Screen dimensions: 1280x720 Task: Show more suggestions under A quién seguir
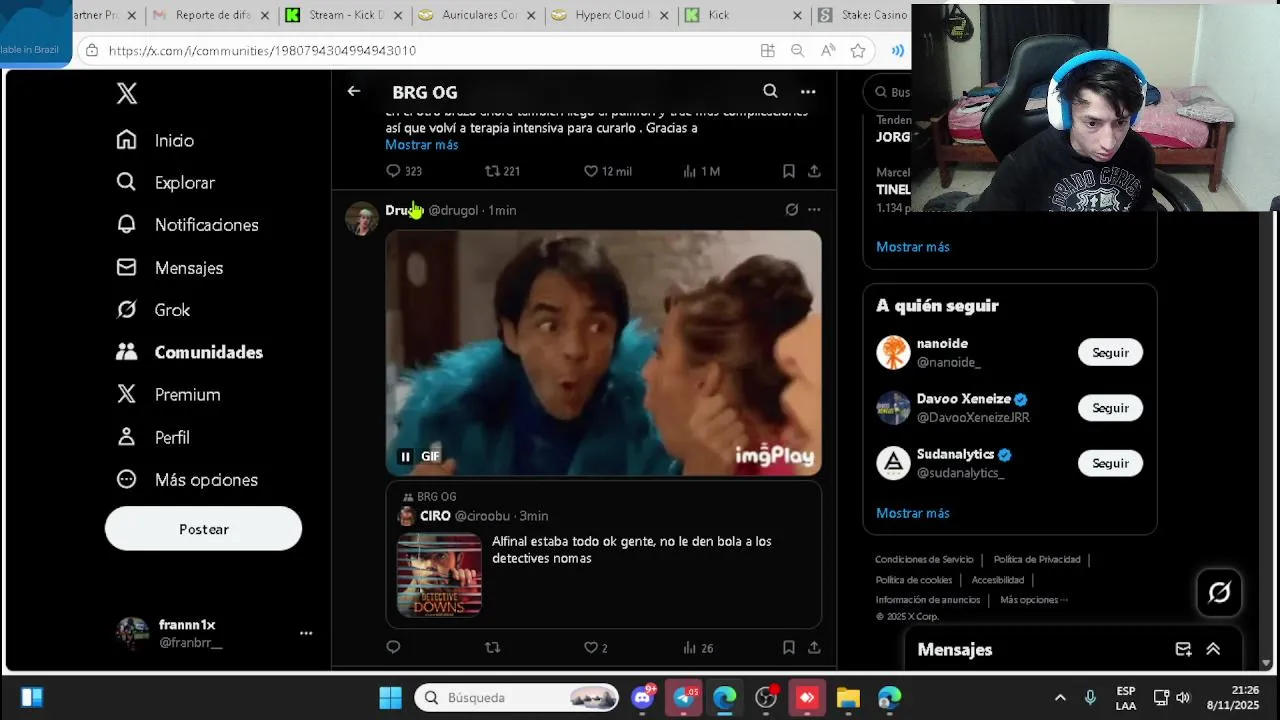tap(913, 513)
